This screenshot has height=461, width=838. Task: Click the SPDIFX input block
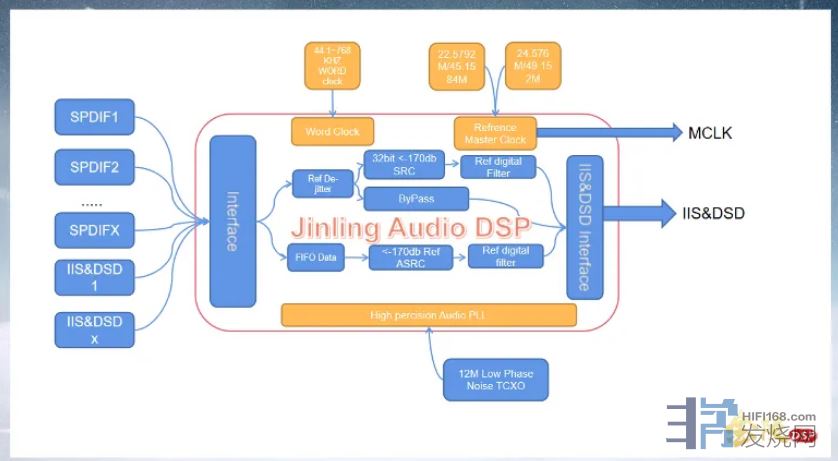pos(94,229)
